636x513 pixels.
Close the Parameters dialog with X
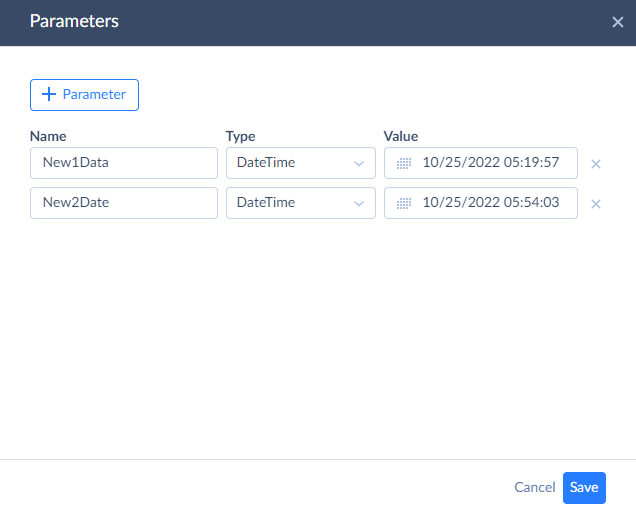click(x=618, y=22)
